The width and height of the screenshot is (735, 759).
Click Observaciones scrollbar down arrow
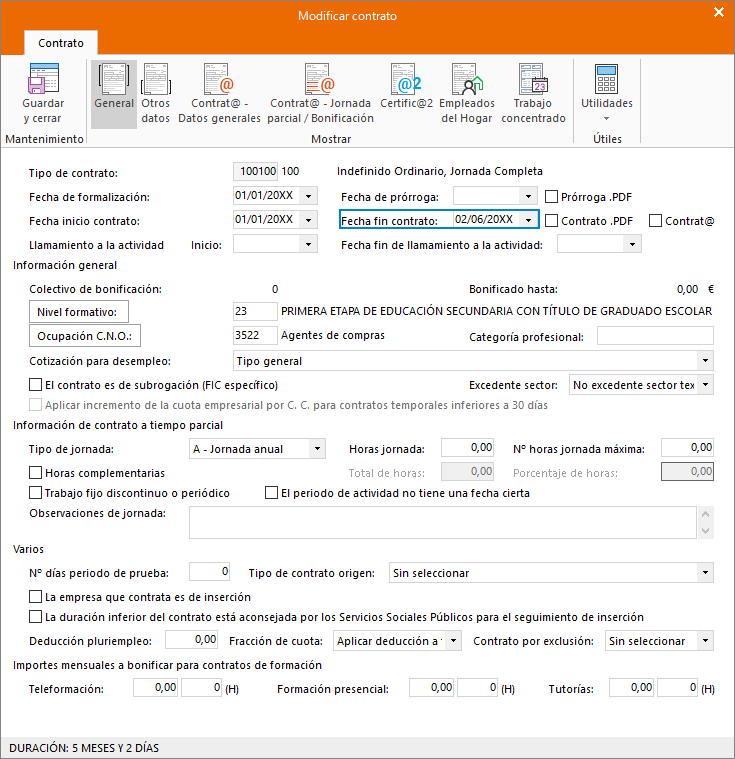coord(705,531)
